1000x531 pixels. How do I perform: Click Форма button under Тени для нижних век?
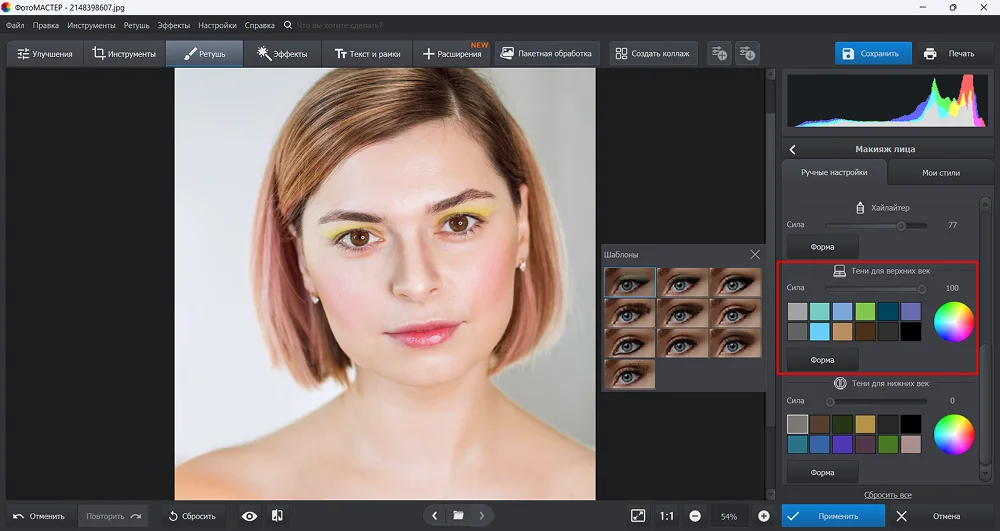822,472
